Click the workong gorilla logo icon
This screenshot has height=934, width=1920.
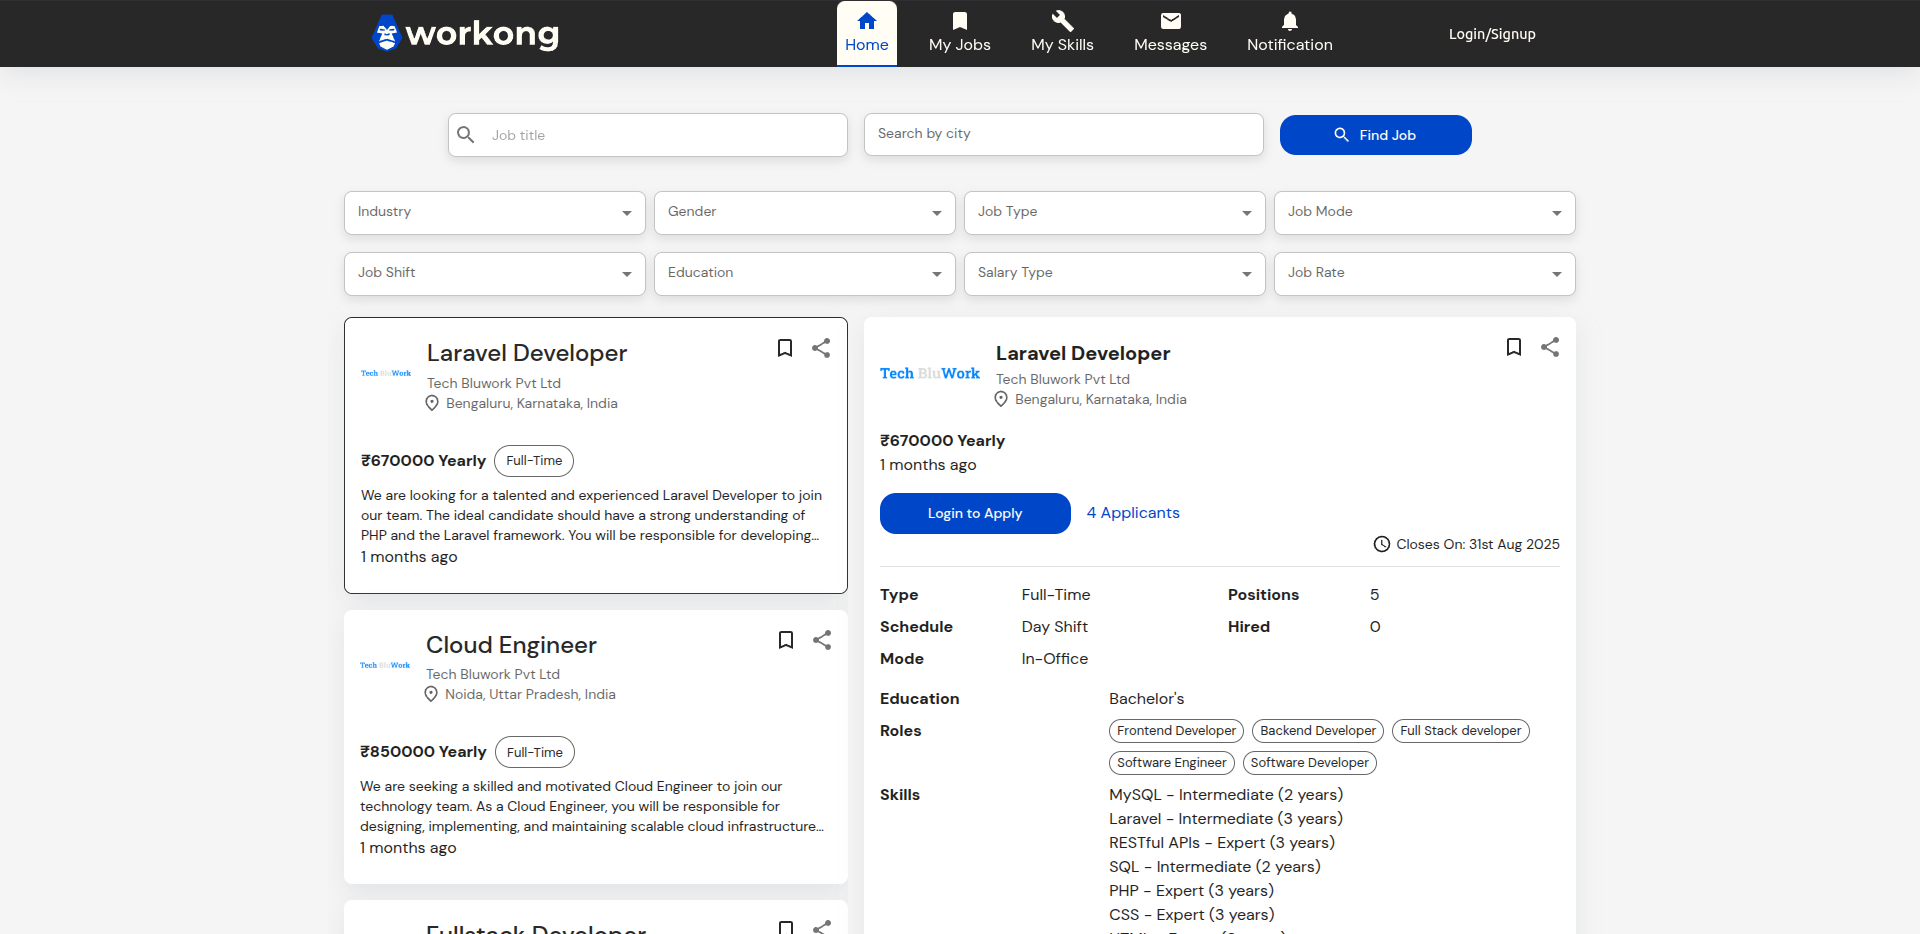[x=387, y=33]
